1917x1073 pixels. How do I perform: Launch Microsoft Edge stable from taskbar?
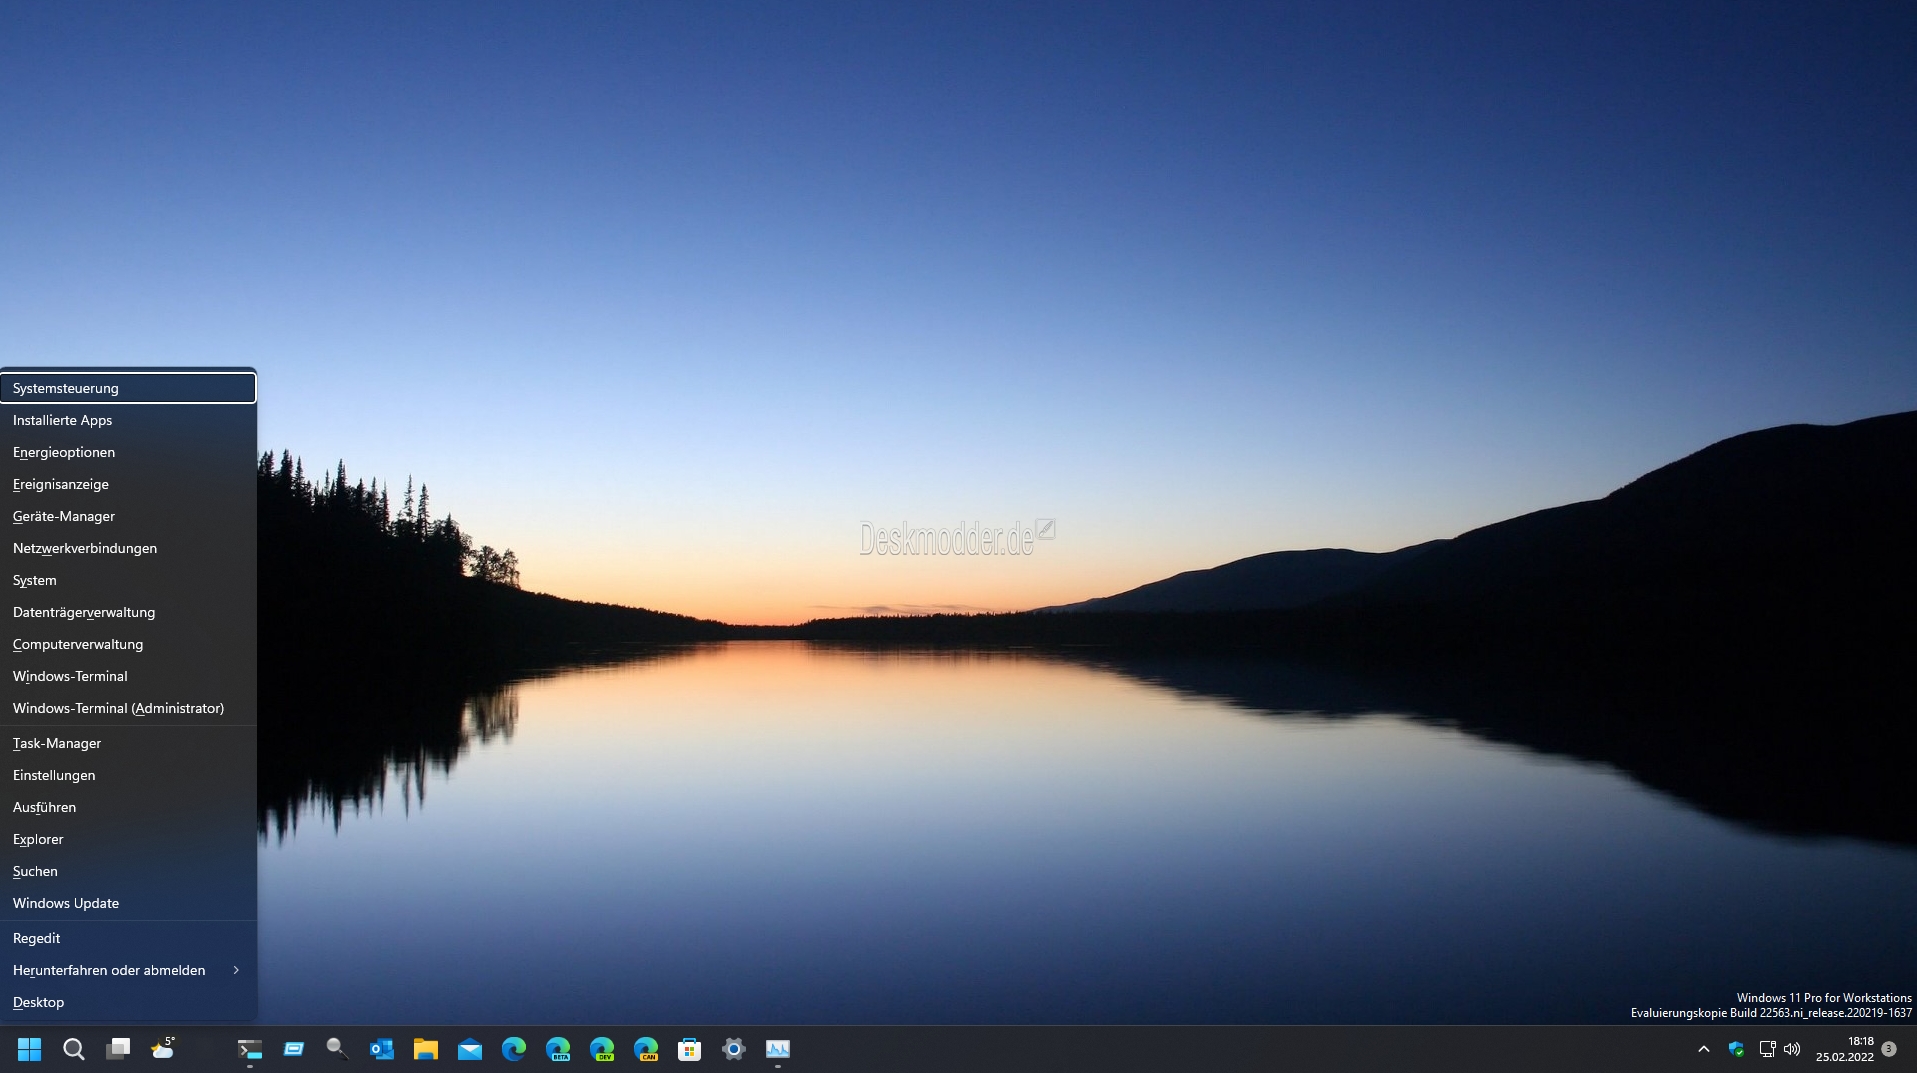coord(514,1049)
